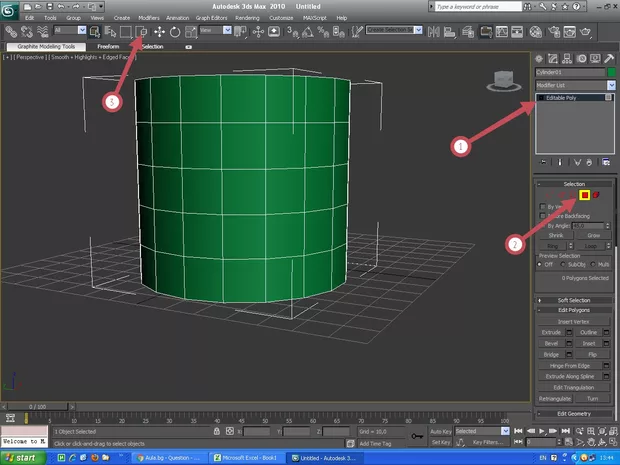Image resolution: width=620 pixels, height=465 pixels.
Task: Select the Polygon sub-object level icon
Action: point(585,195)
